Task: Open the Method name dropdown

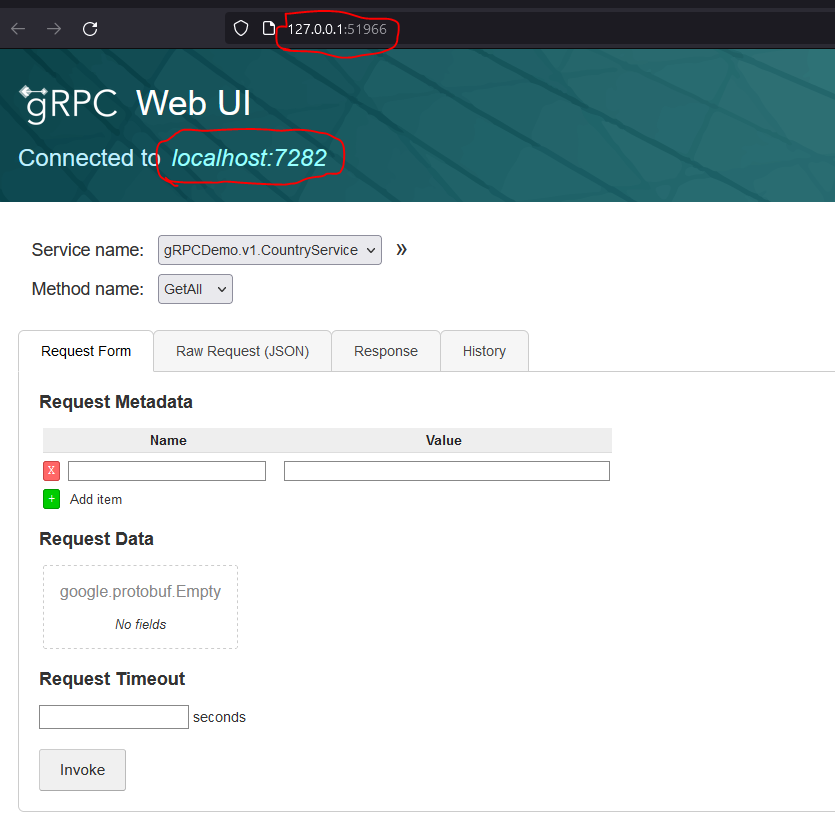Action: click(195, 289)
